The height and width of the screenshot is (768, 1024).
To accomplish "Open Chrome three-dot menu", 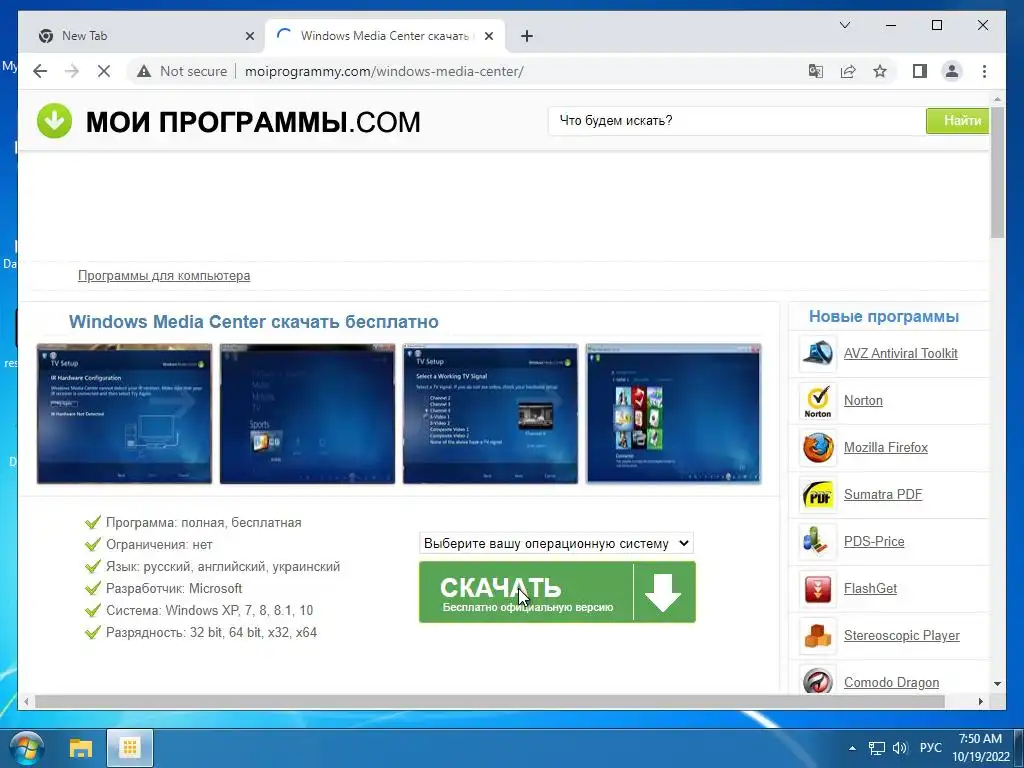I will (x=984, y=71).
